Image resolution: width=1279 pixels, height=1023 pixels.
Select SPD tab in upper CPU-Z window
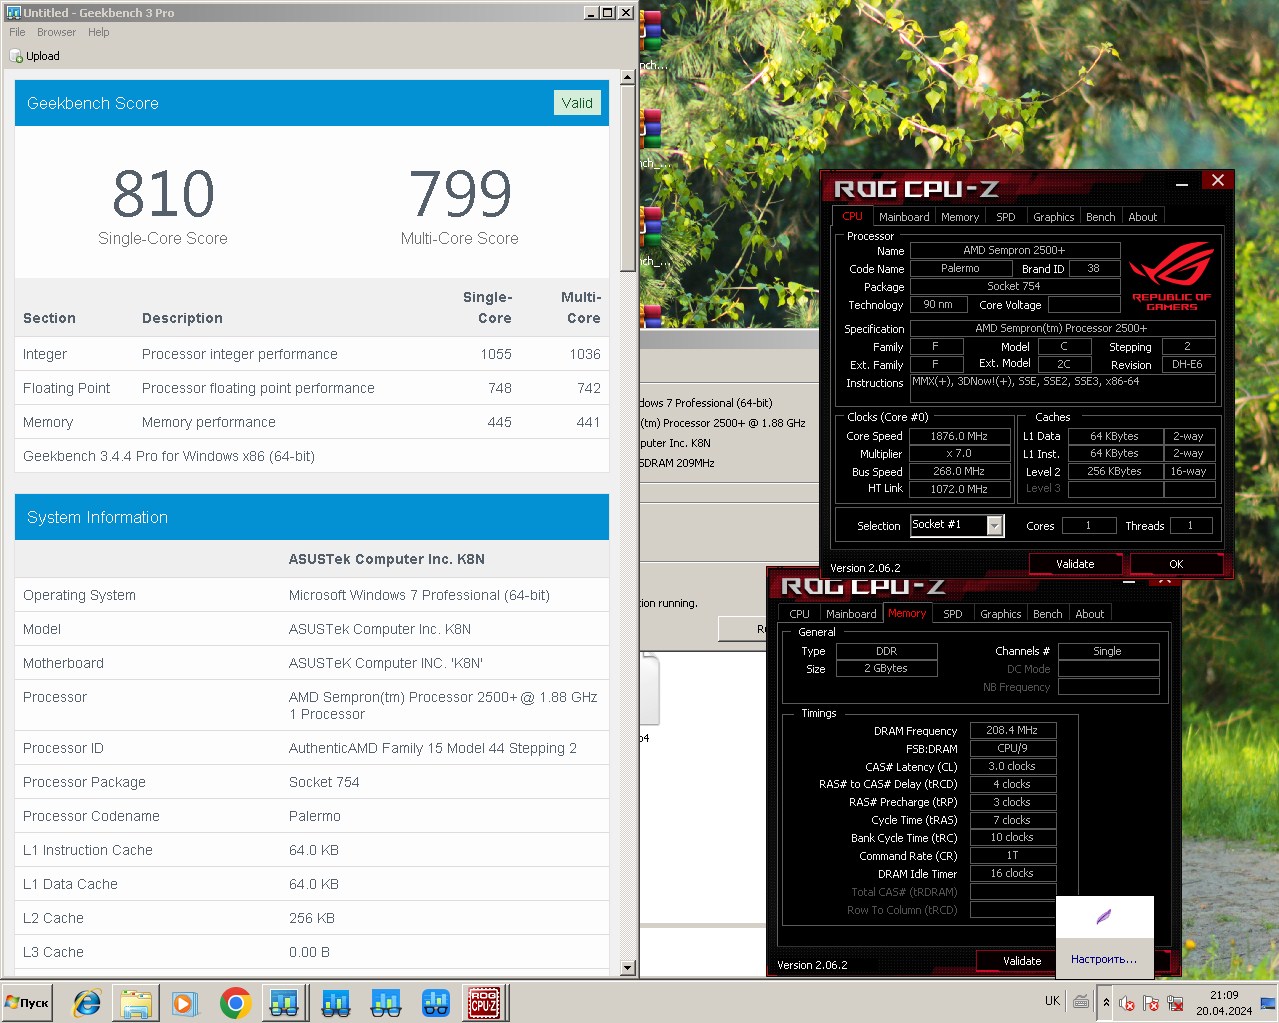point(1006,217)
